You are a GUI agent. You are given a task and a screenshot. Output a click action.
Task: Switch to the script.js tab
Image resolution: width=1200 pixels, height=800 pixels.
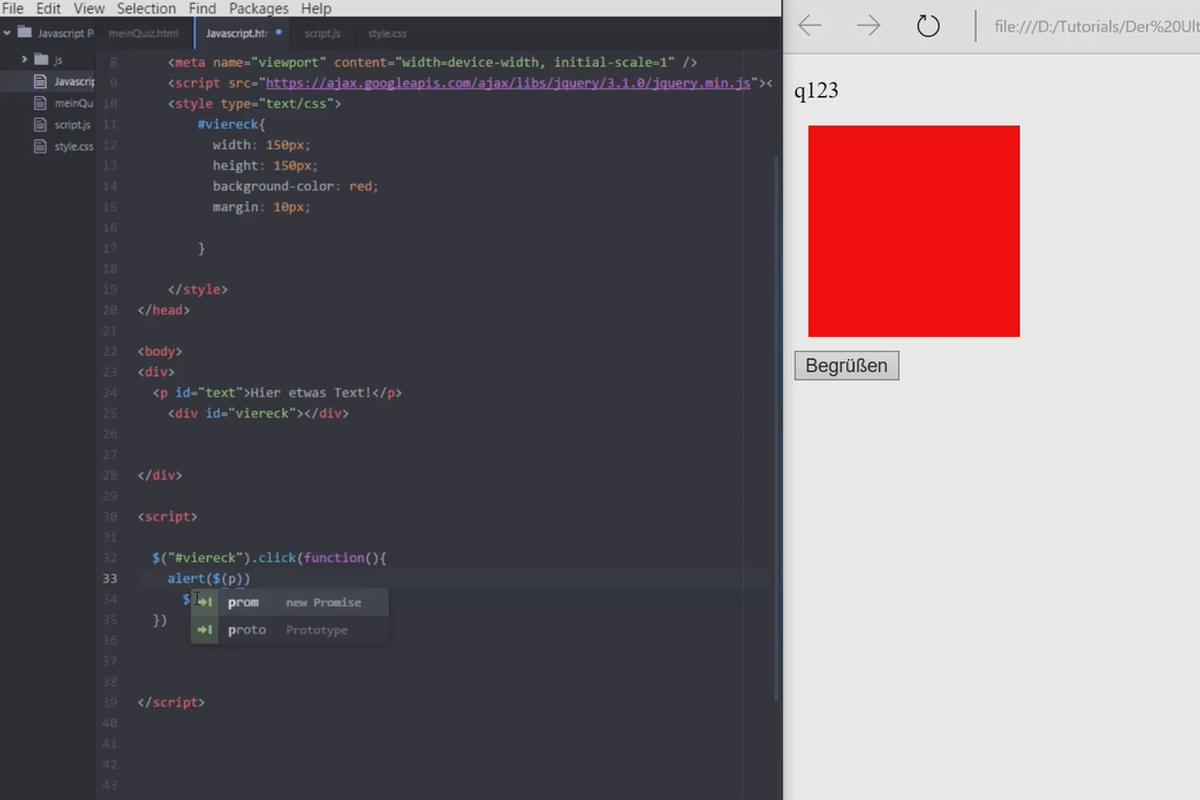tap(322, 33)
